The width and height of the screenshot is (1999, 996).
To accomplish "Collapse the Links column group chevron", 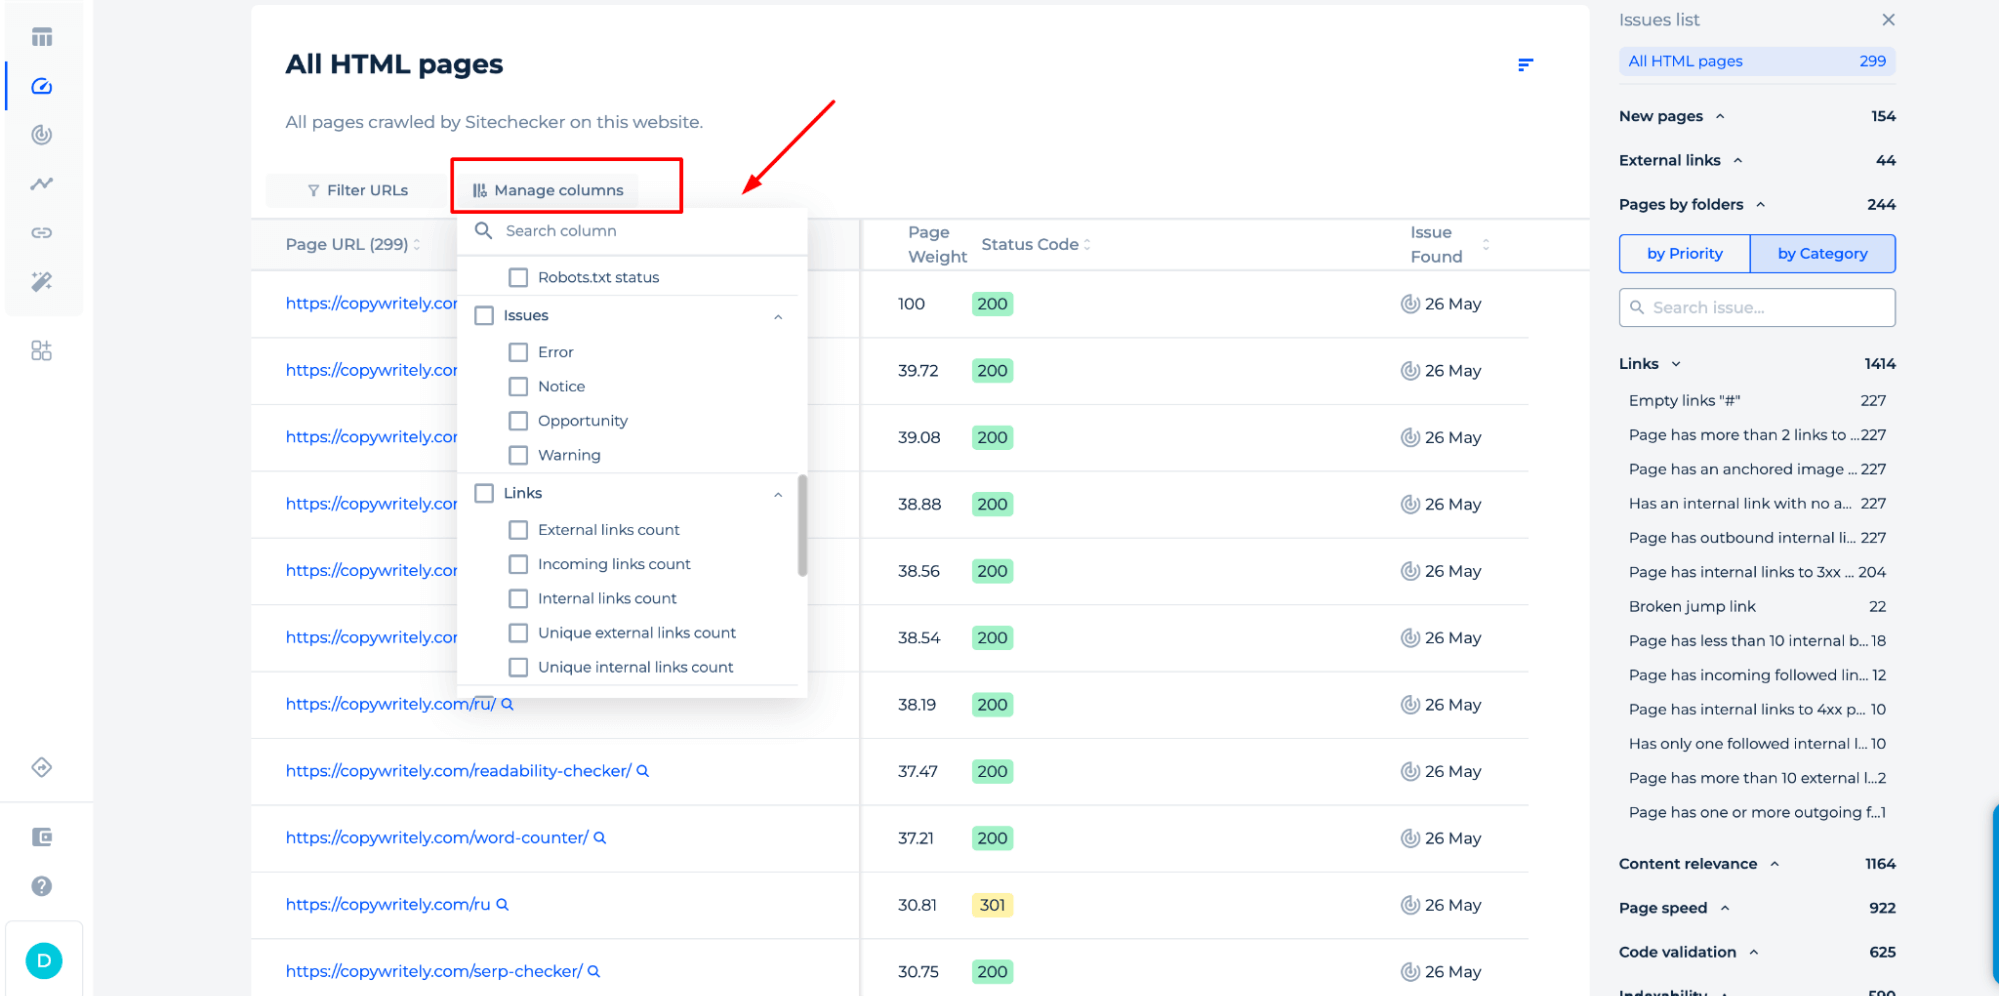I will point(778,495).
